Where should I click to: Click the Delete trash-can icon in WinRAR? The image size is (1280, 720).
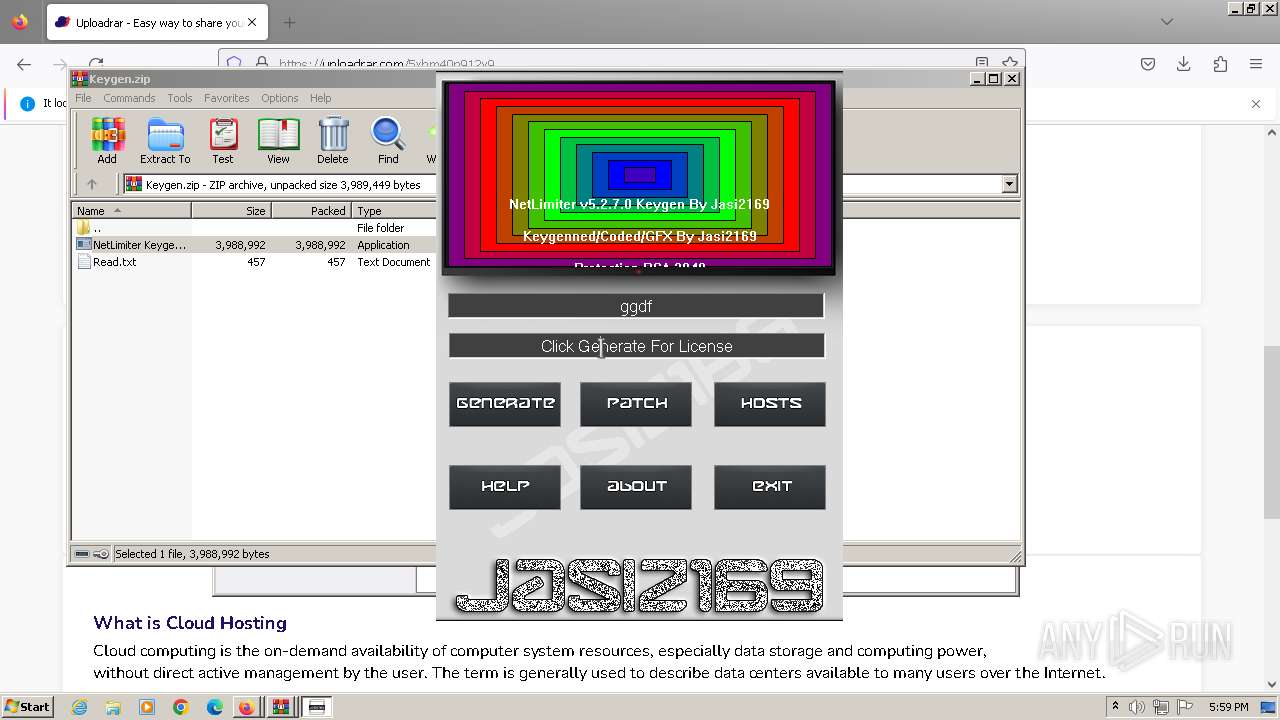(x=333, y=141)
